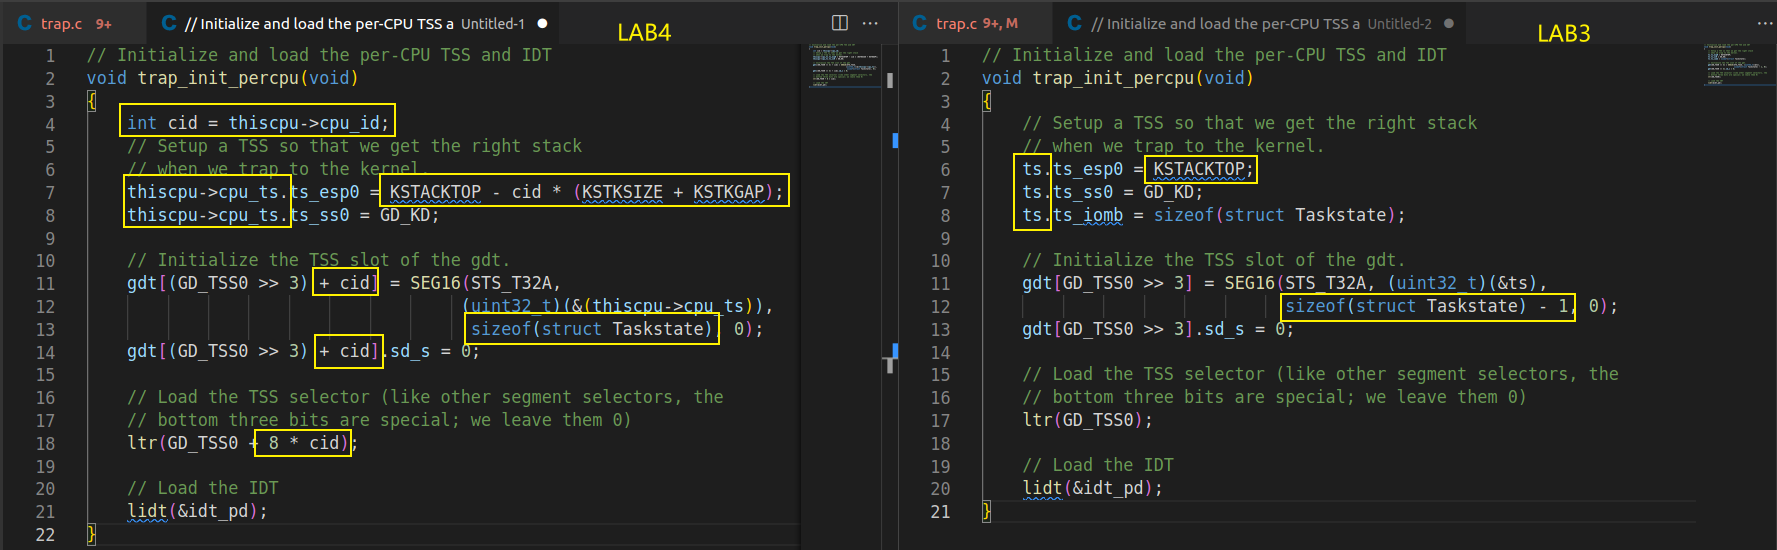Image resolution: width=1777 pixels, height=550 pixels.
Task: Place cursor on 'int cid' declaration line
Action: point(257,123)
